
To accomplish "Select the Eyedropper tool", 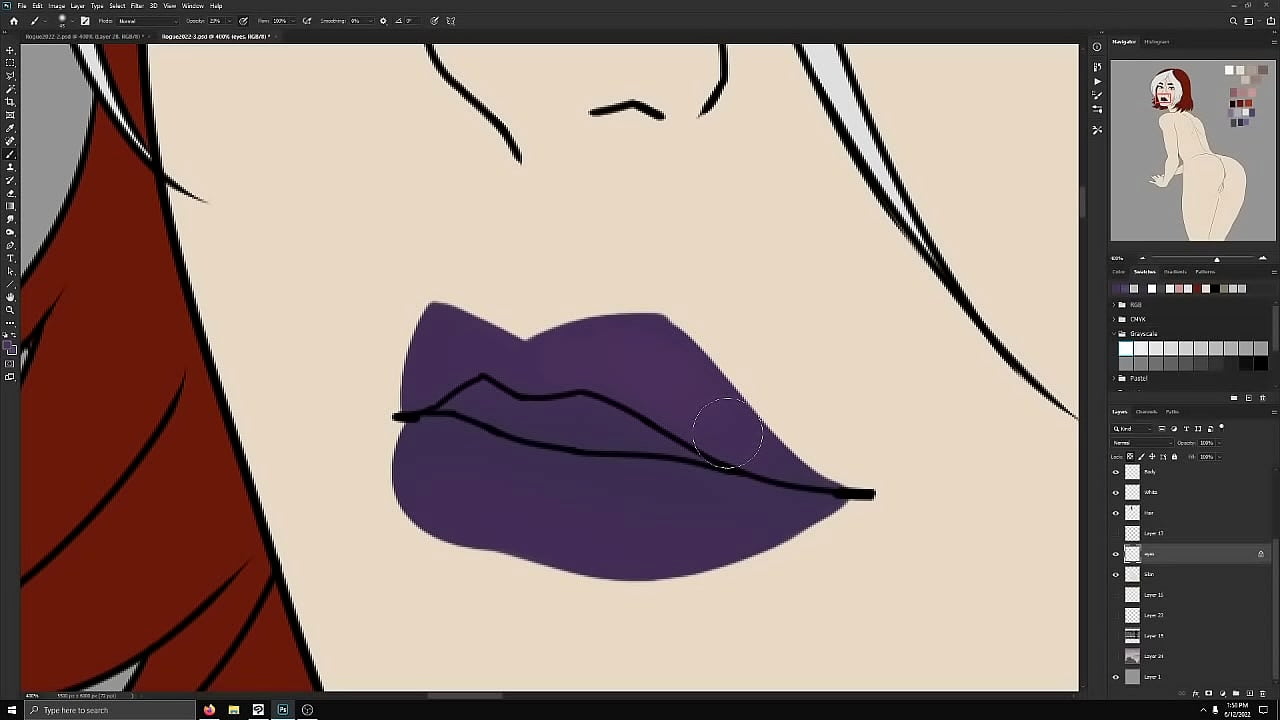I will (10, 127).
